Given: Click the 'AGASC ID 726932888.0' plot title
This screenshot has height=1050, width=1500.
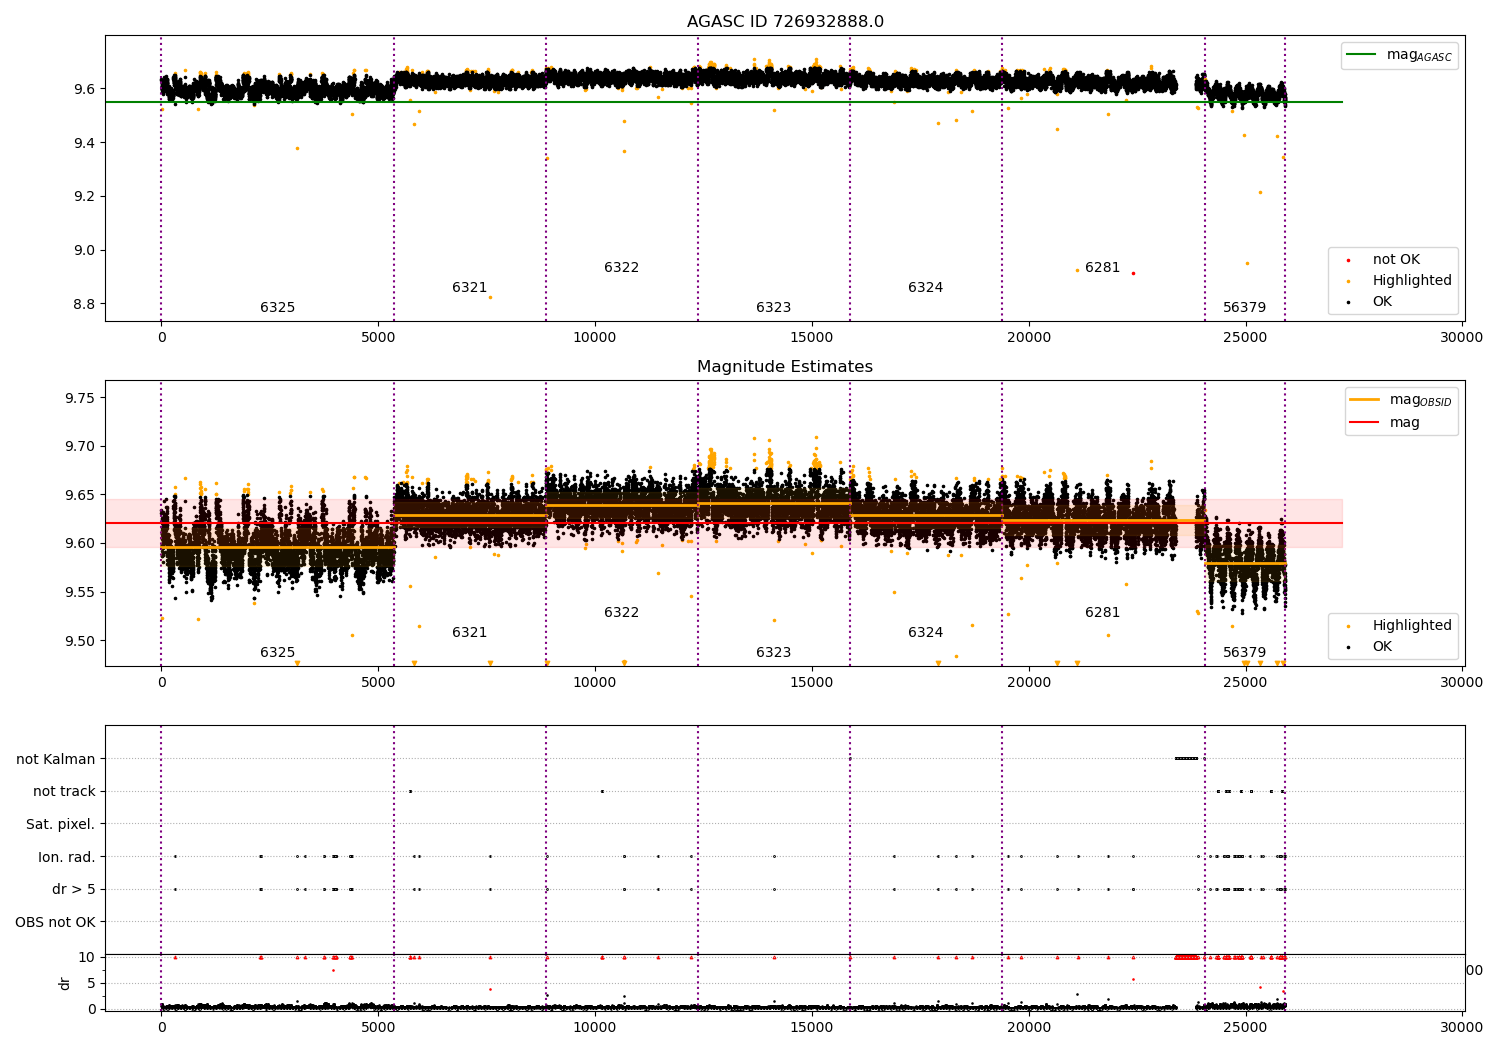Looking at the screenshot, I should (785, 22).
